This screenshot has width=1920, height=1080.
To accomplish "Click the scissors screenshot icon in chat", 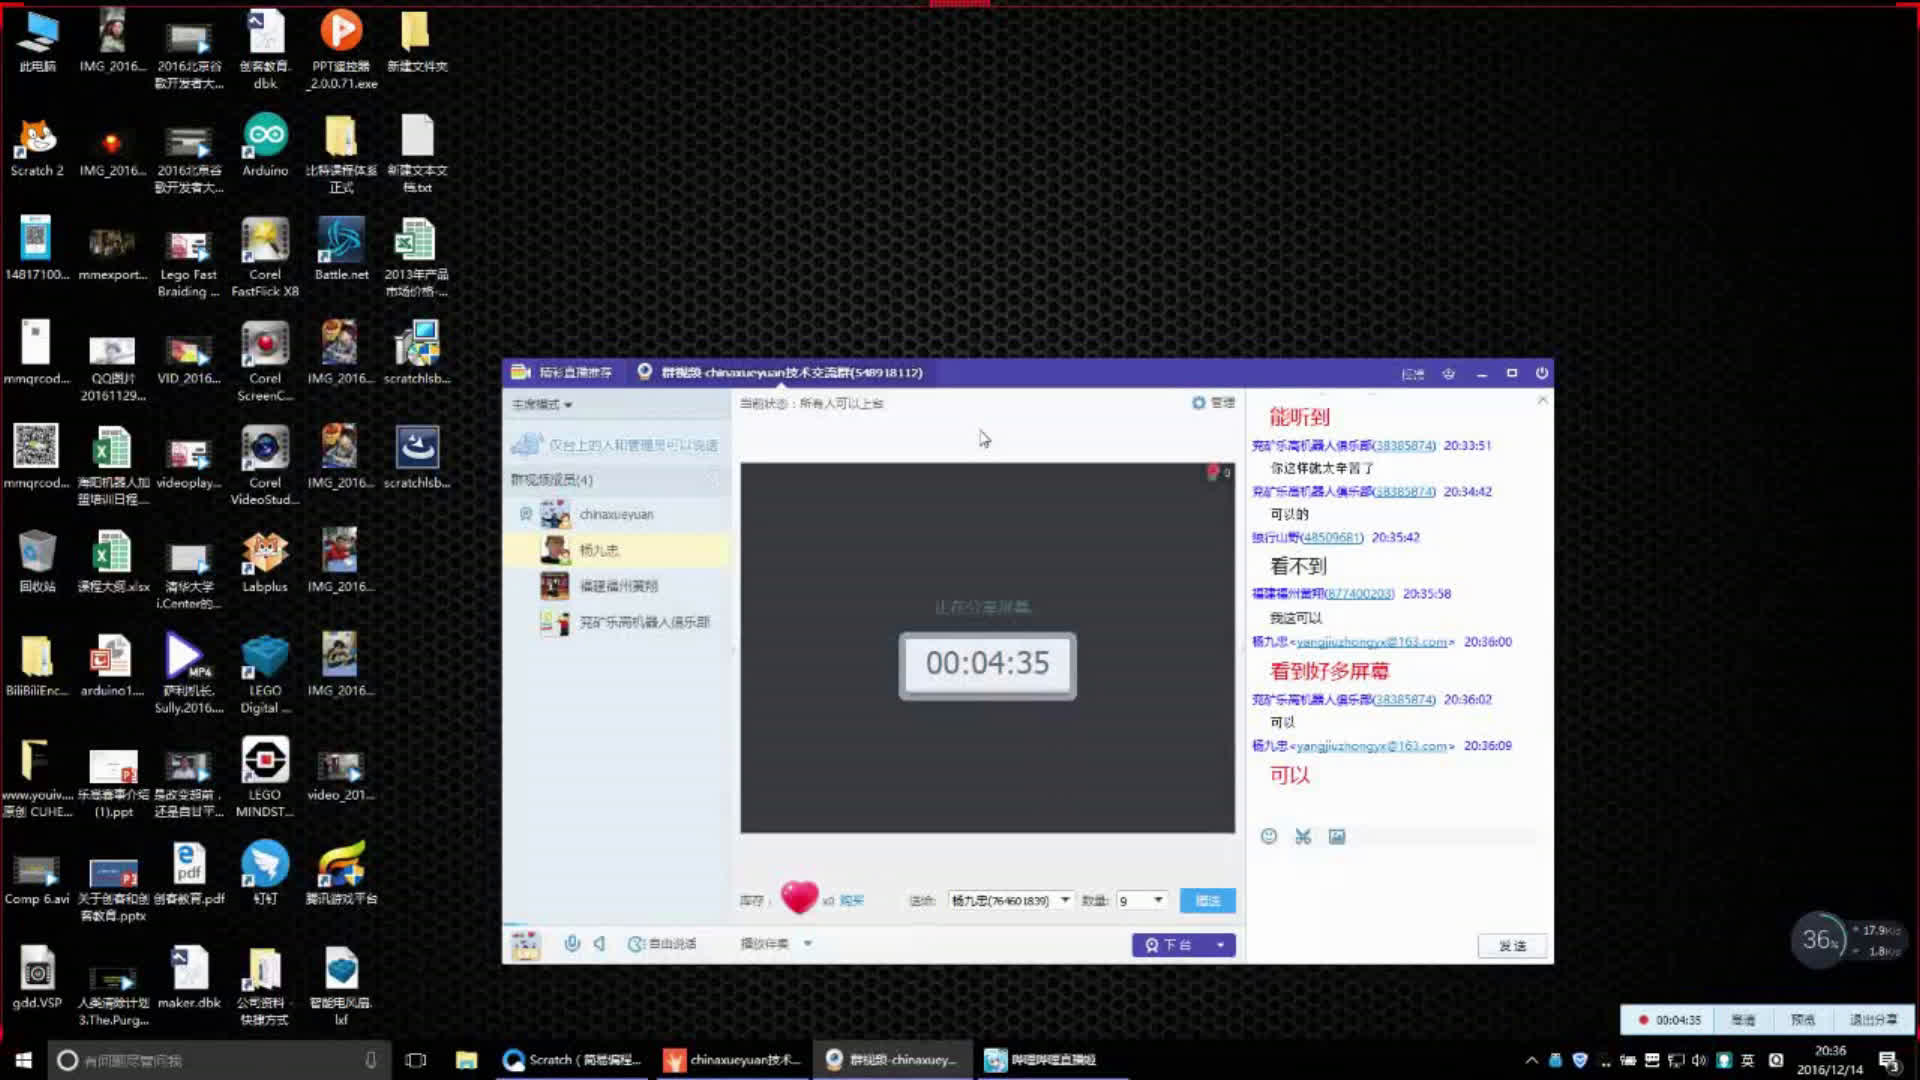I will coord(1303,836).
